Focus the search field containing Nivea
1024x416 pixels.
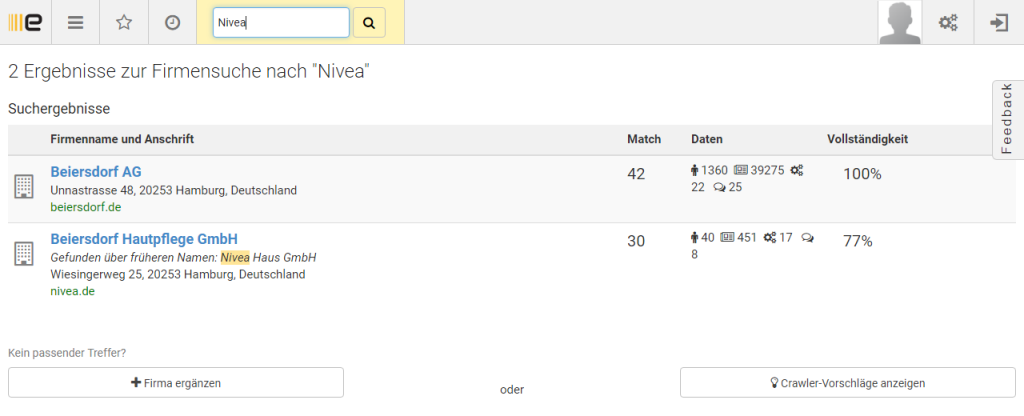tap(281, 22)
